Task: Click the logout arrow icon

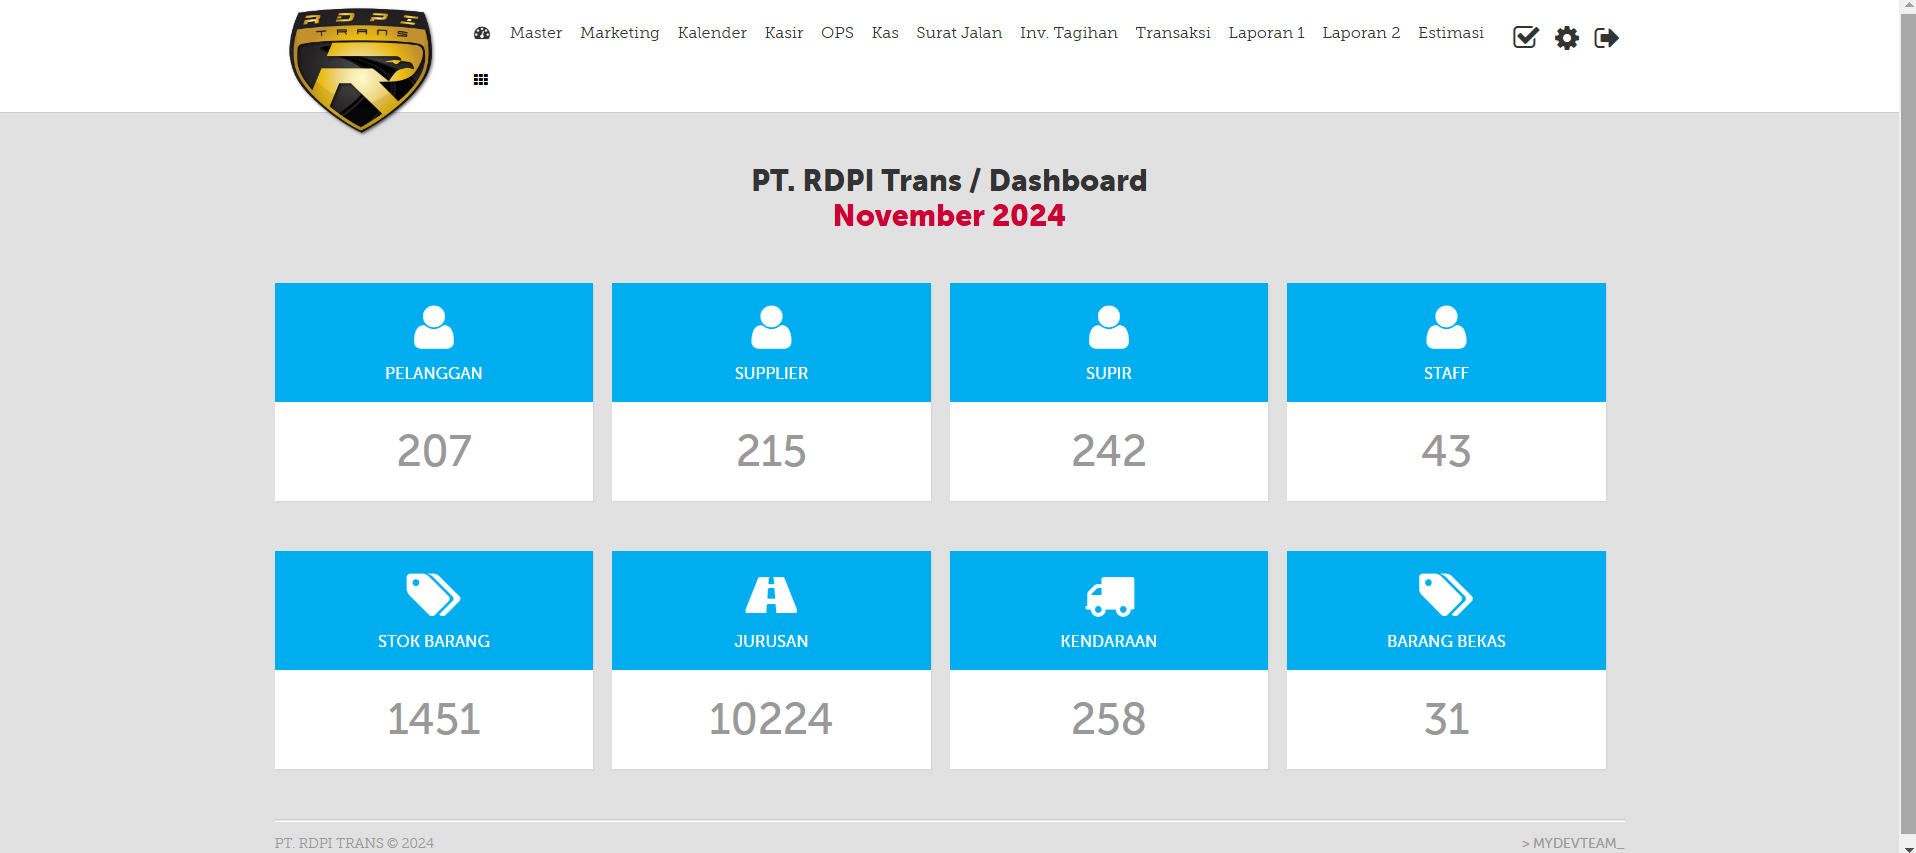Action: 1606,38
